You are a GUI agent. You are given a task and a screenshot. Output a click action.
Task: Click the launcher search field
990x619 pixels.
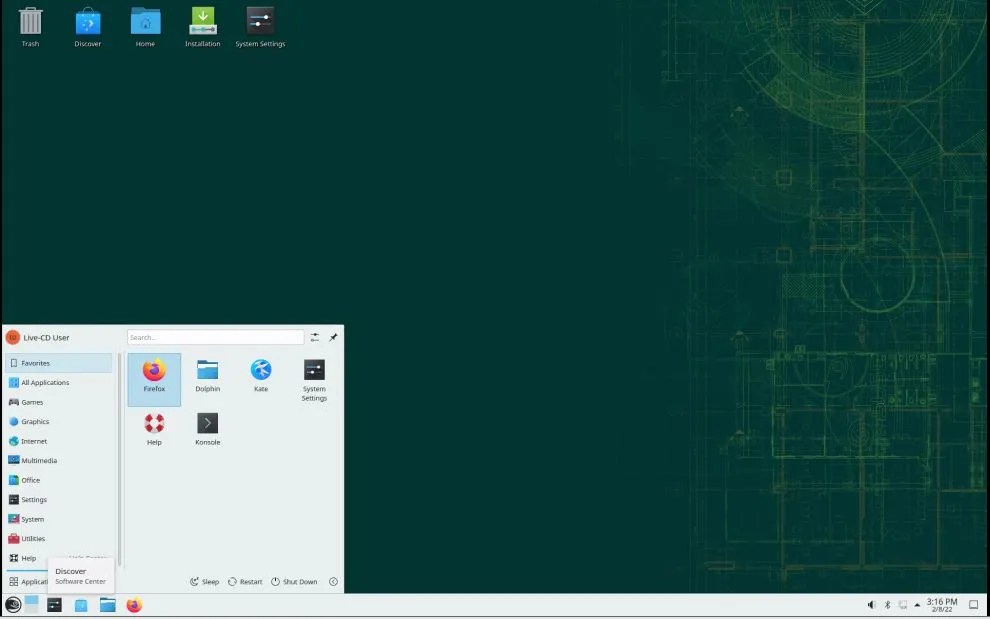pyautogui.click(x=215, y=336)
